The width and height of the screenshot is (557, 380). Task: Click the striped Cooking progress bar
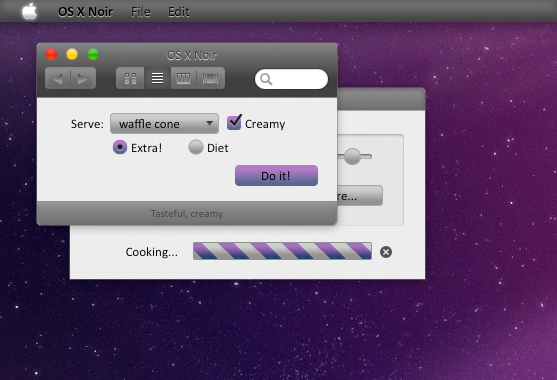tap(282, 251)
